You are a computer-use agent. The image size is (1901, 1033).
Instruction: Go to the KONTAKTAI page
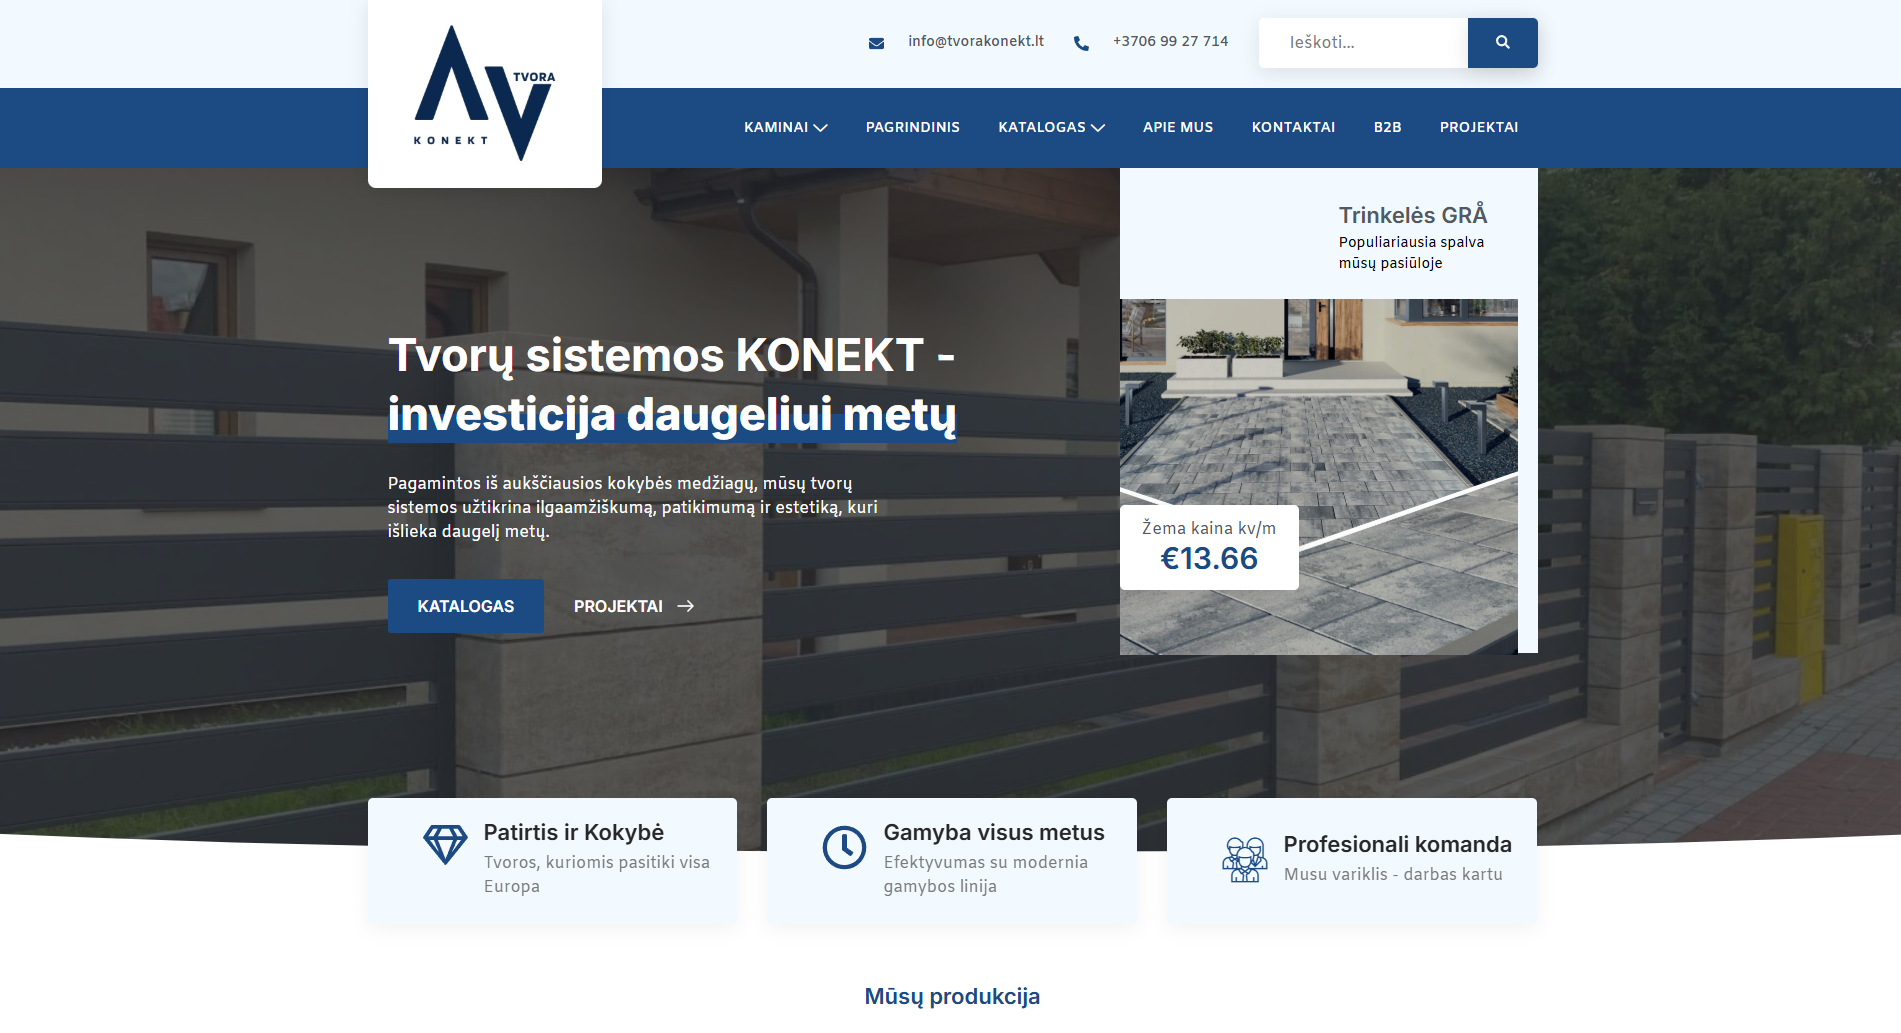(1293, 127)
